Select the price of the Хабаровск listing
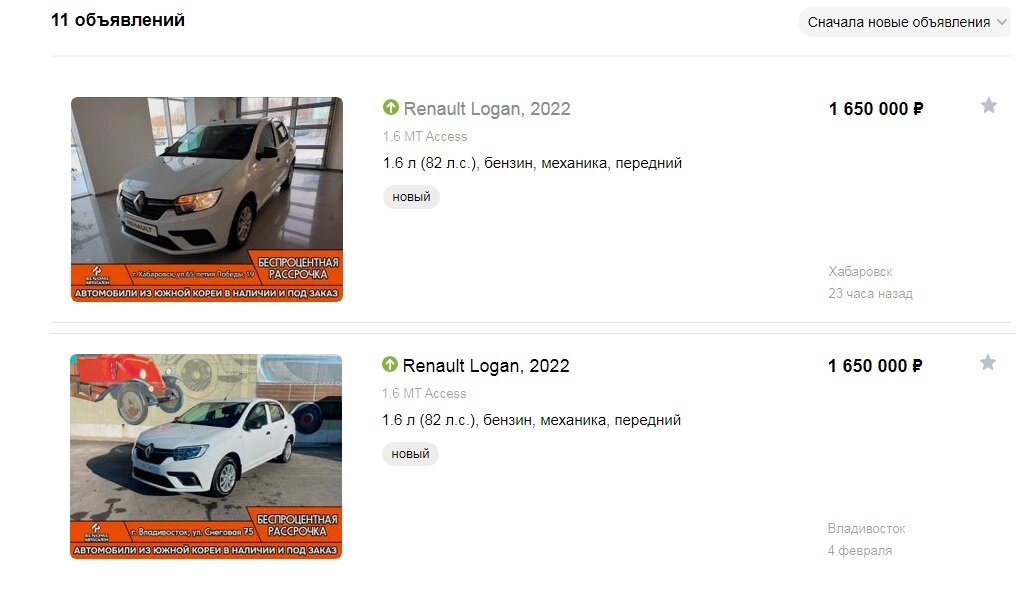1017x589 pixels. pos(876,108)
